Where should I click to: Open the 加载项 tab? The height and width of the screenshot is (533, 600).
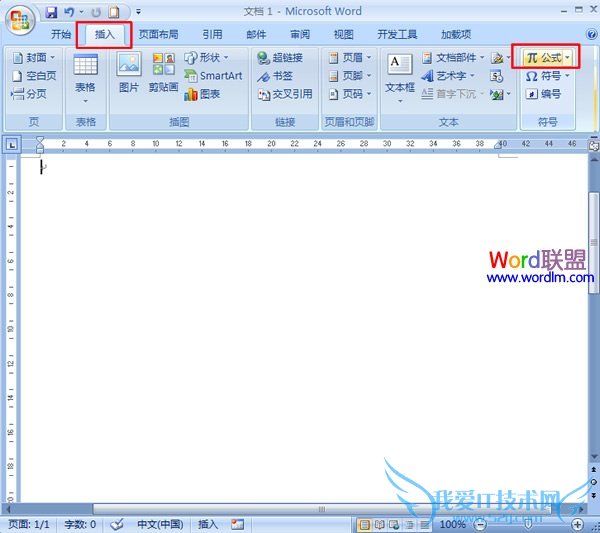[456, 34]
